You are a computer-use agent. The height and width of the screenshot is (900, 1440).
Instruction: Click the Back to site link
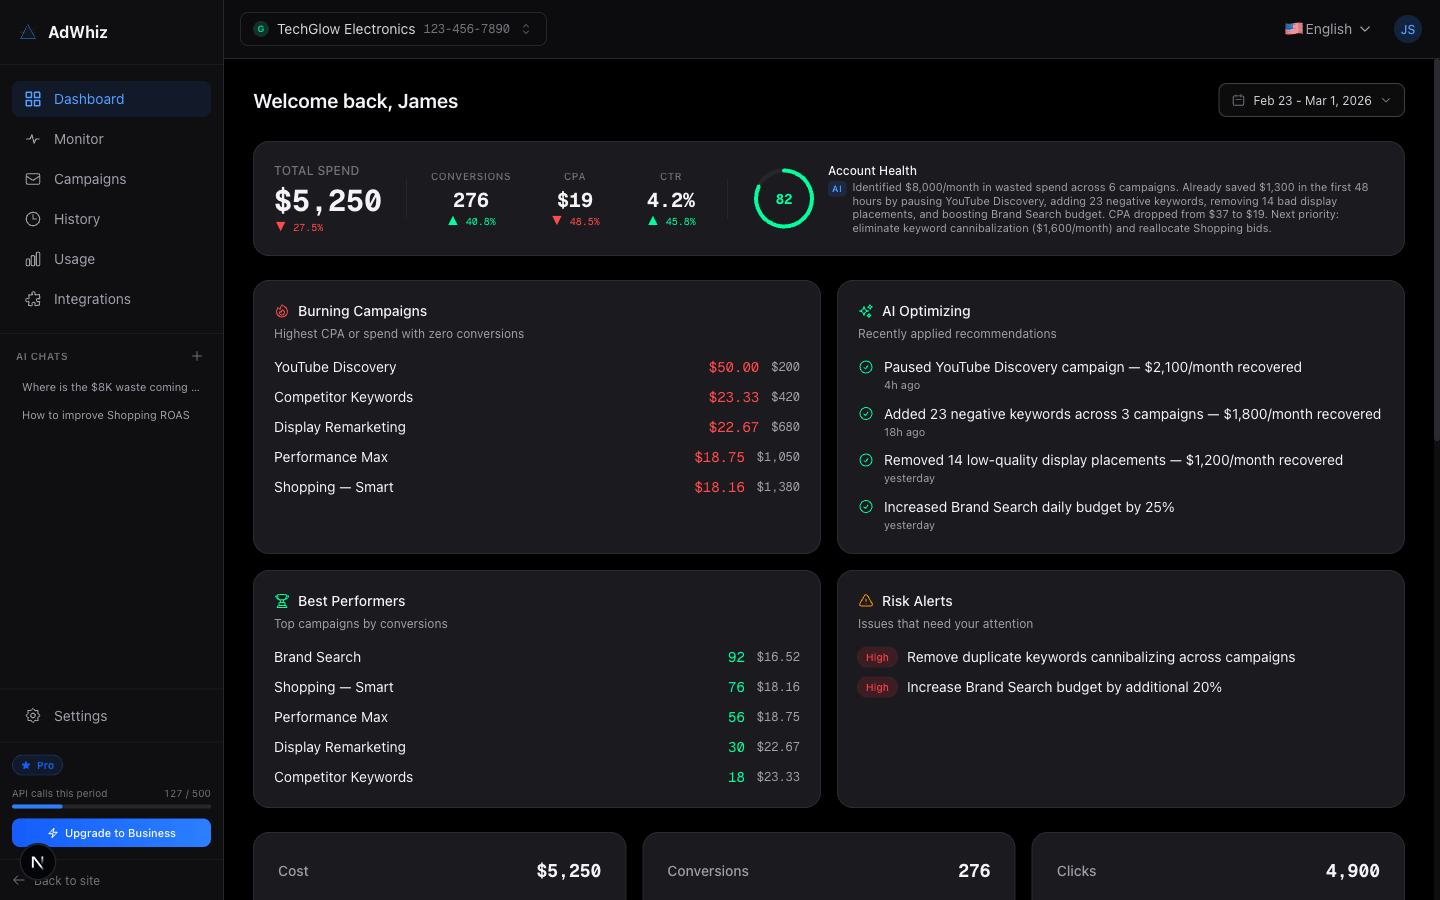pyautogui.click(x=66, y=880)
